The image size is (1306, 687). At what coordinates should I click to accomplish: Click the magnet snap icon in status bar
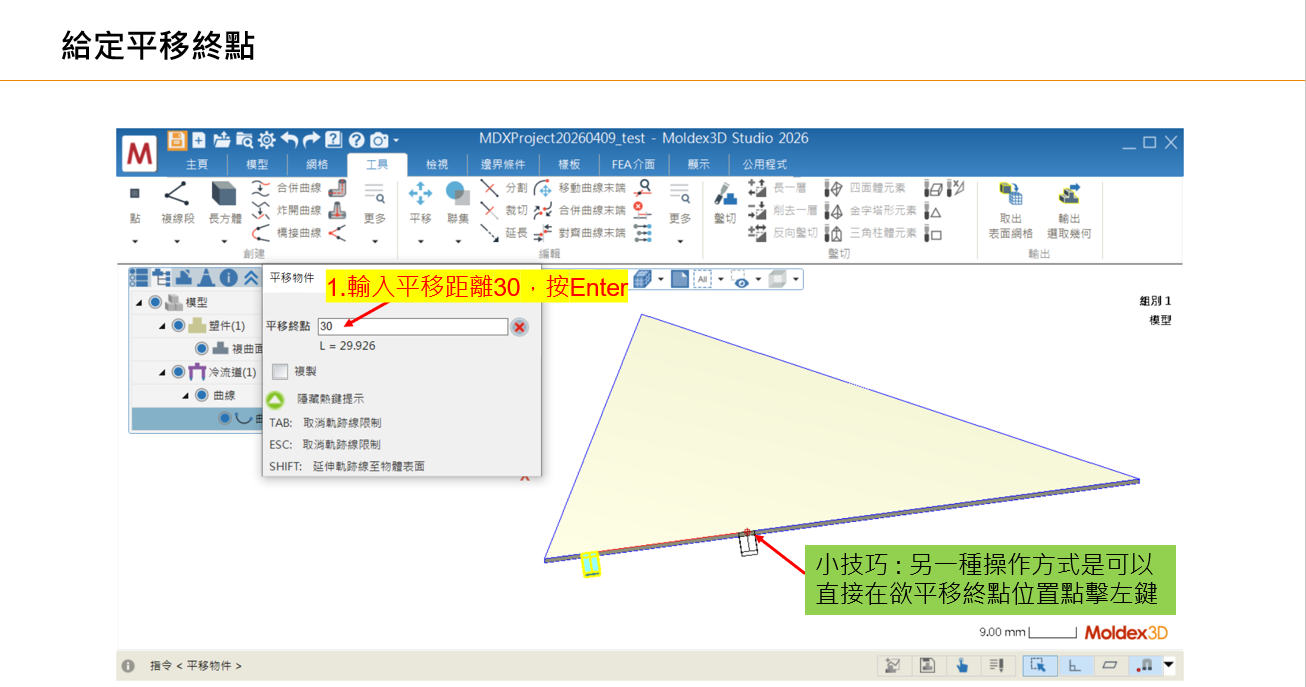pos(1144,665)
